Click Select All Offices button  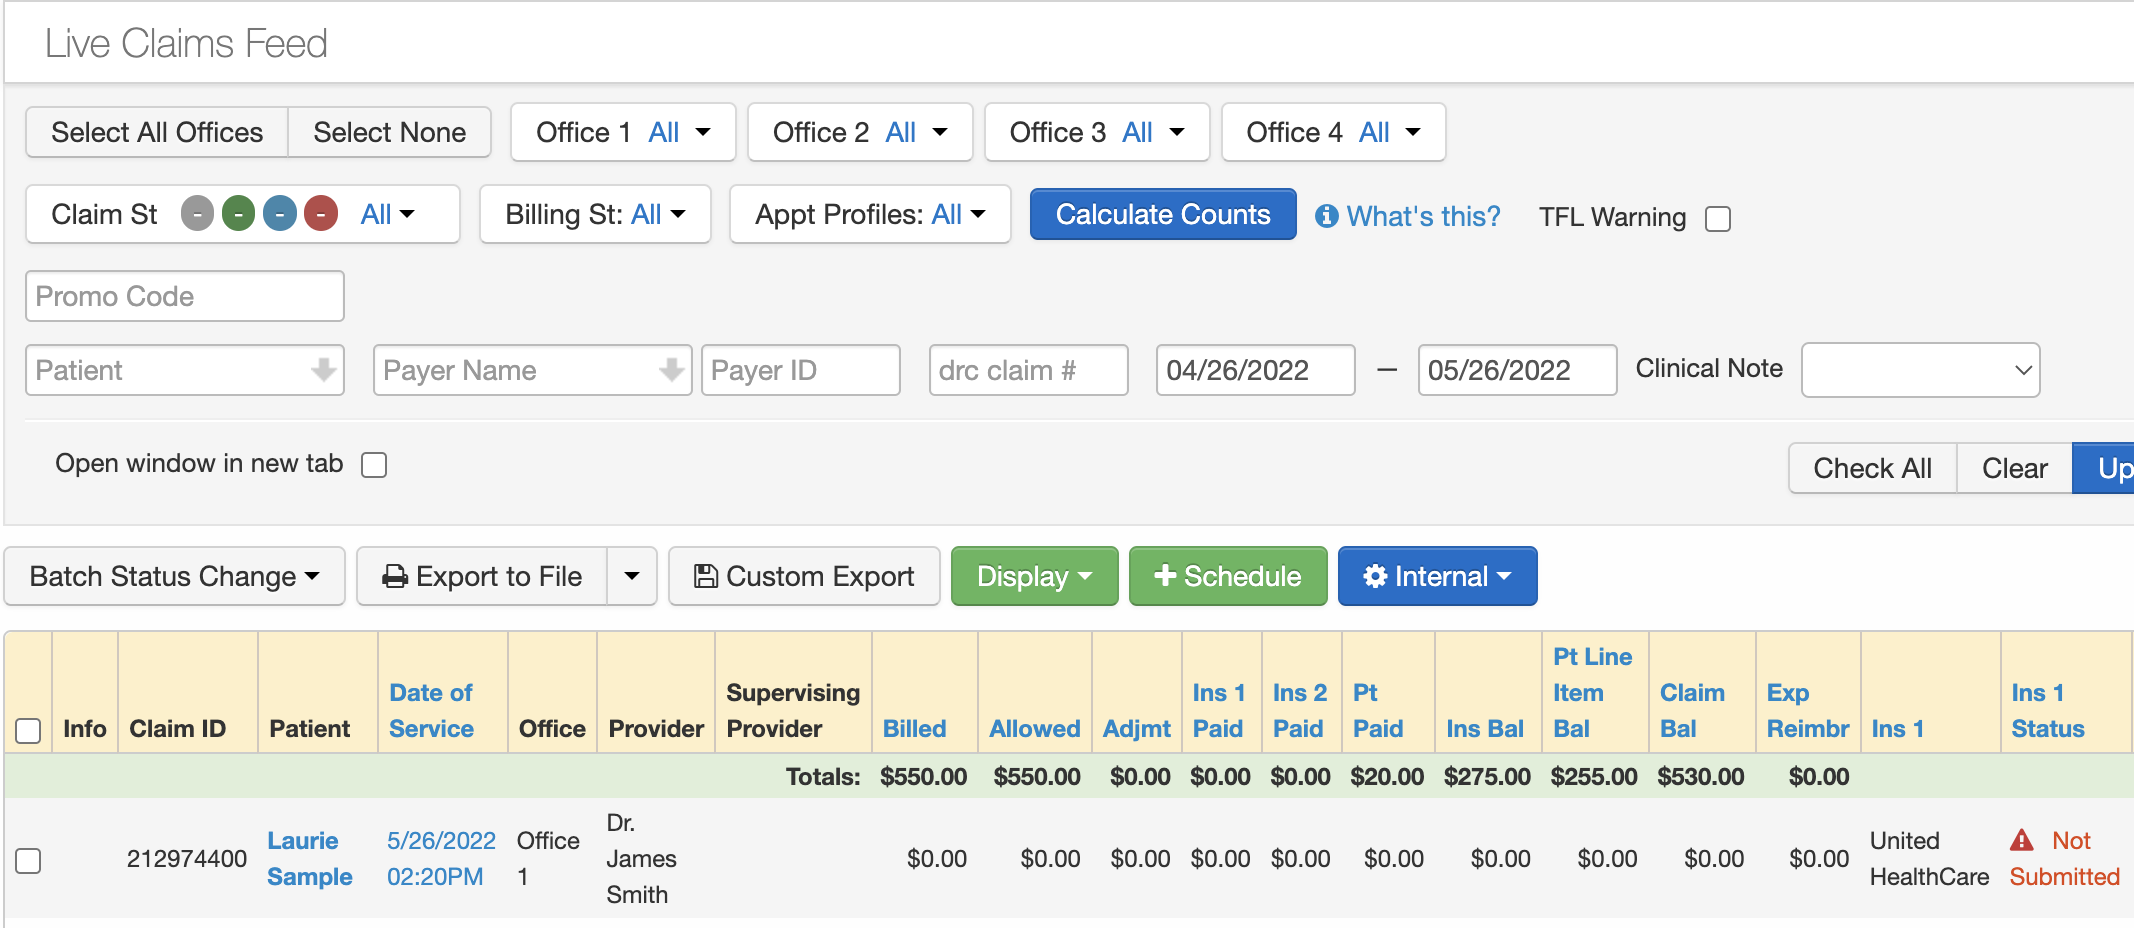157,132
